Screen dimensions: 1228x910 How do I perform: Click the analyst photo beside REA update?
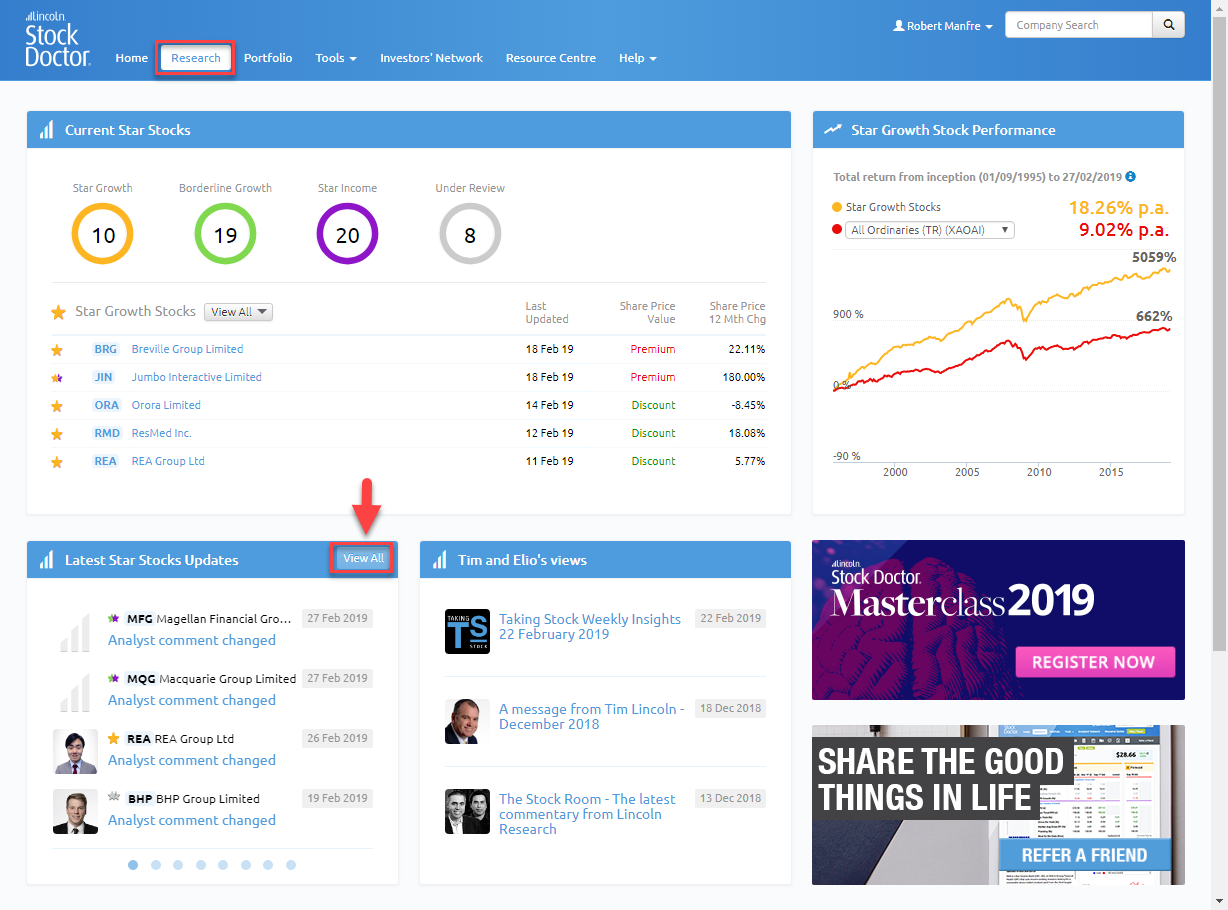[75, 751]
